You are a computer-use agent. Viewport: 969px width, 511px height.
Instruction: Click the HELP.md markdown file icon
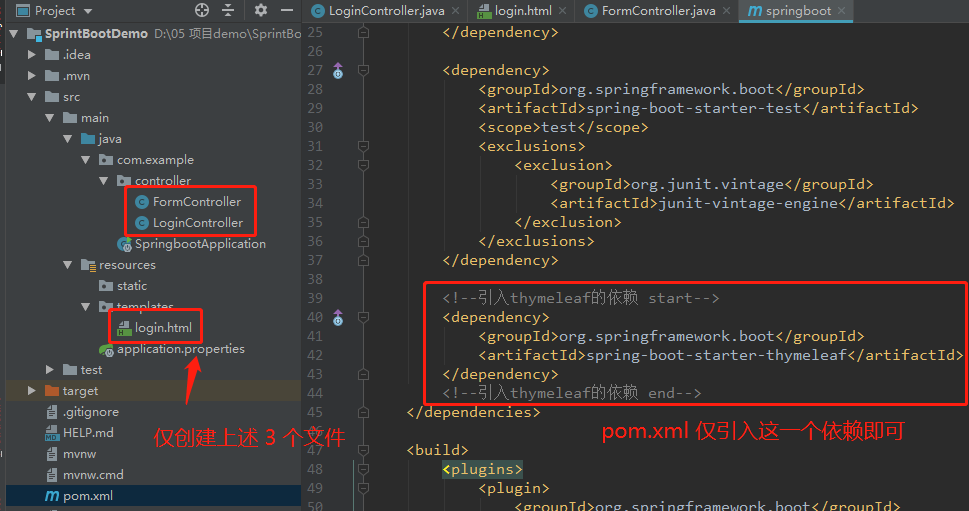point(52,433)
